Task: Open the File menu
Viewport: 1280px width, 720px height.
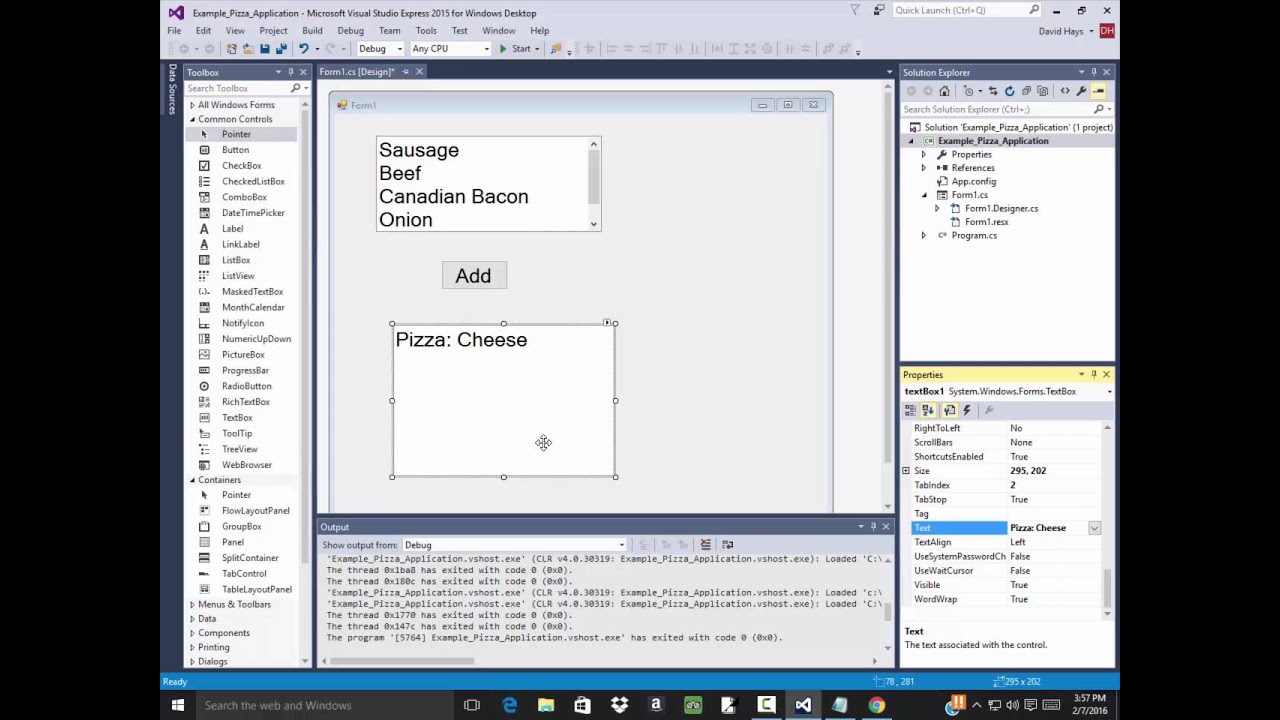Action: pyautogui.click(x=174, y=31)
